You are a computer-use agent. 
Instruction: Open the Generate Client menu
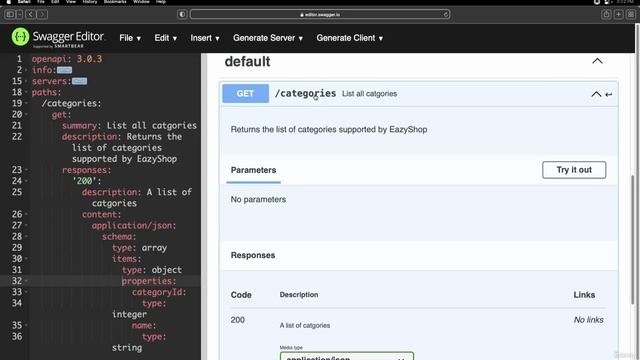[x=349, y=38]
